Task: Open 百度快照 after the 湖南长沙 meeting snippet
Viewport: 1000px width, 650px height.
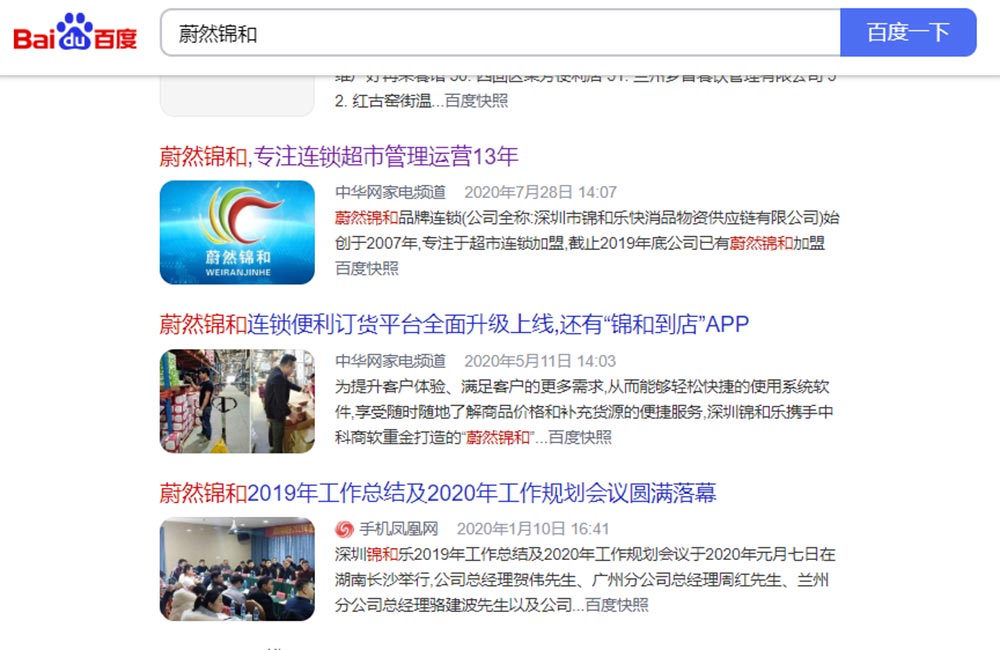Action: coord(617,605)
